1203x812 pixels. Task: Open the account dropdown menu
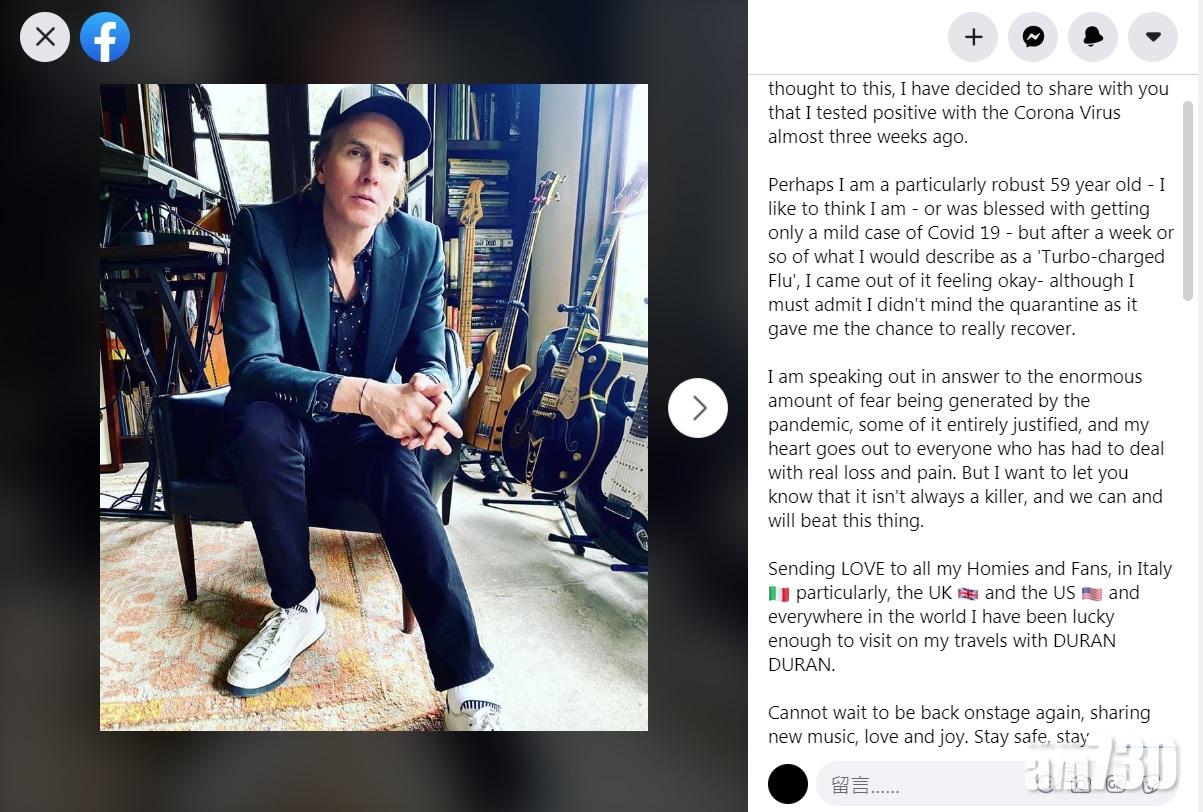(1153, 37)
